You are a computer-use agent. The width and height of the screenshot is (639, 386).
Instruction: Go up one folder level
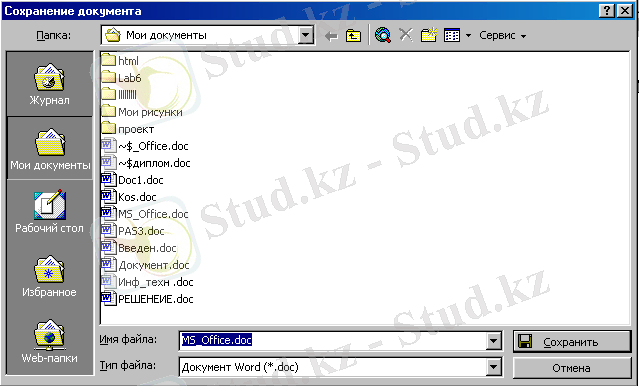(x=353, y=36)
